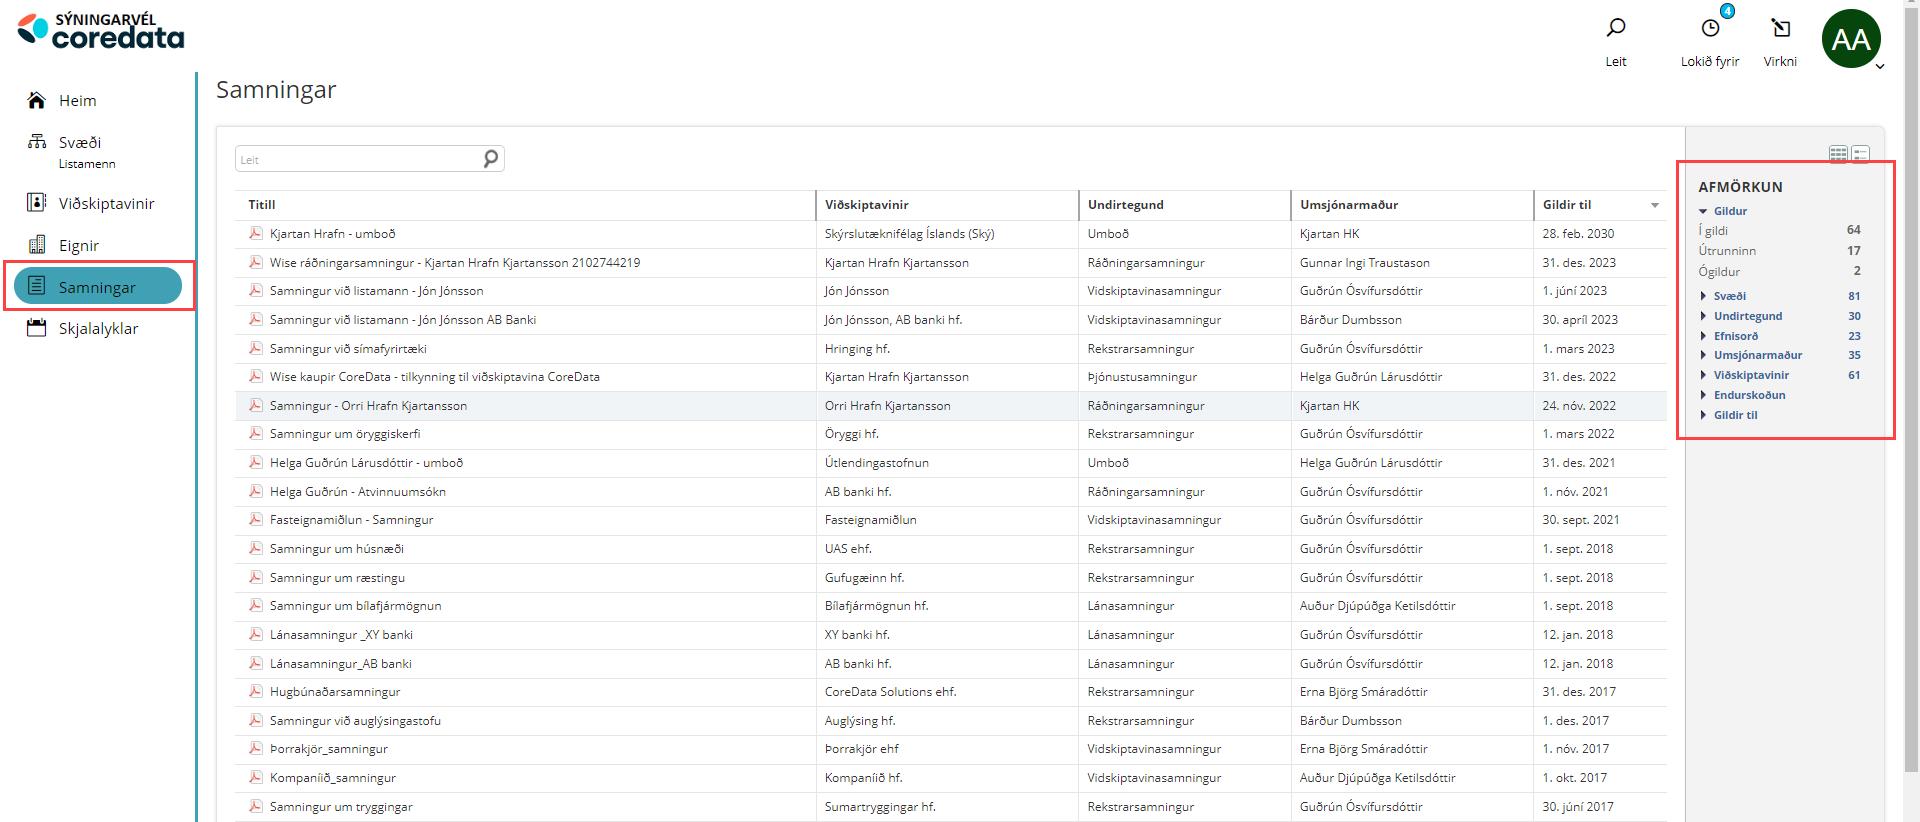
Task: Click the Leit contracts search field
Action: pos(358,159)
